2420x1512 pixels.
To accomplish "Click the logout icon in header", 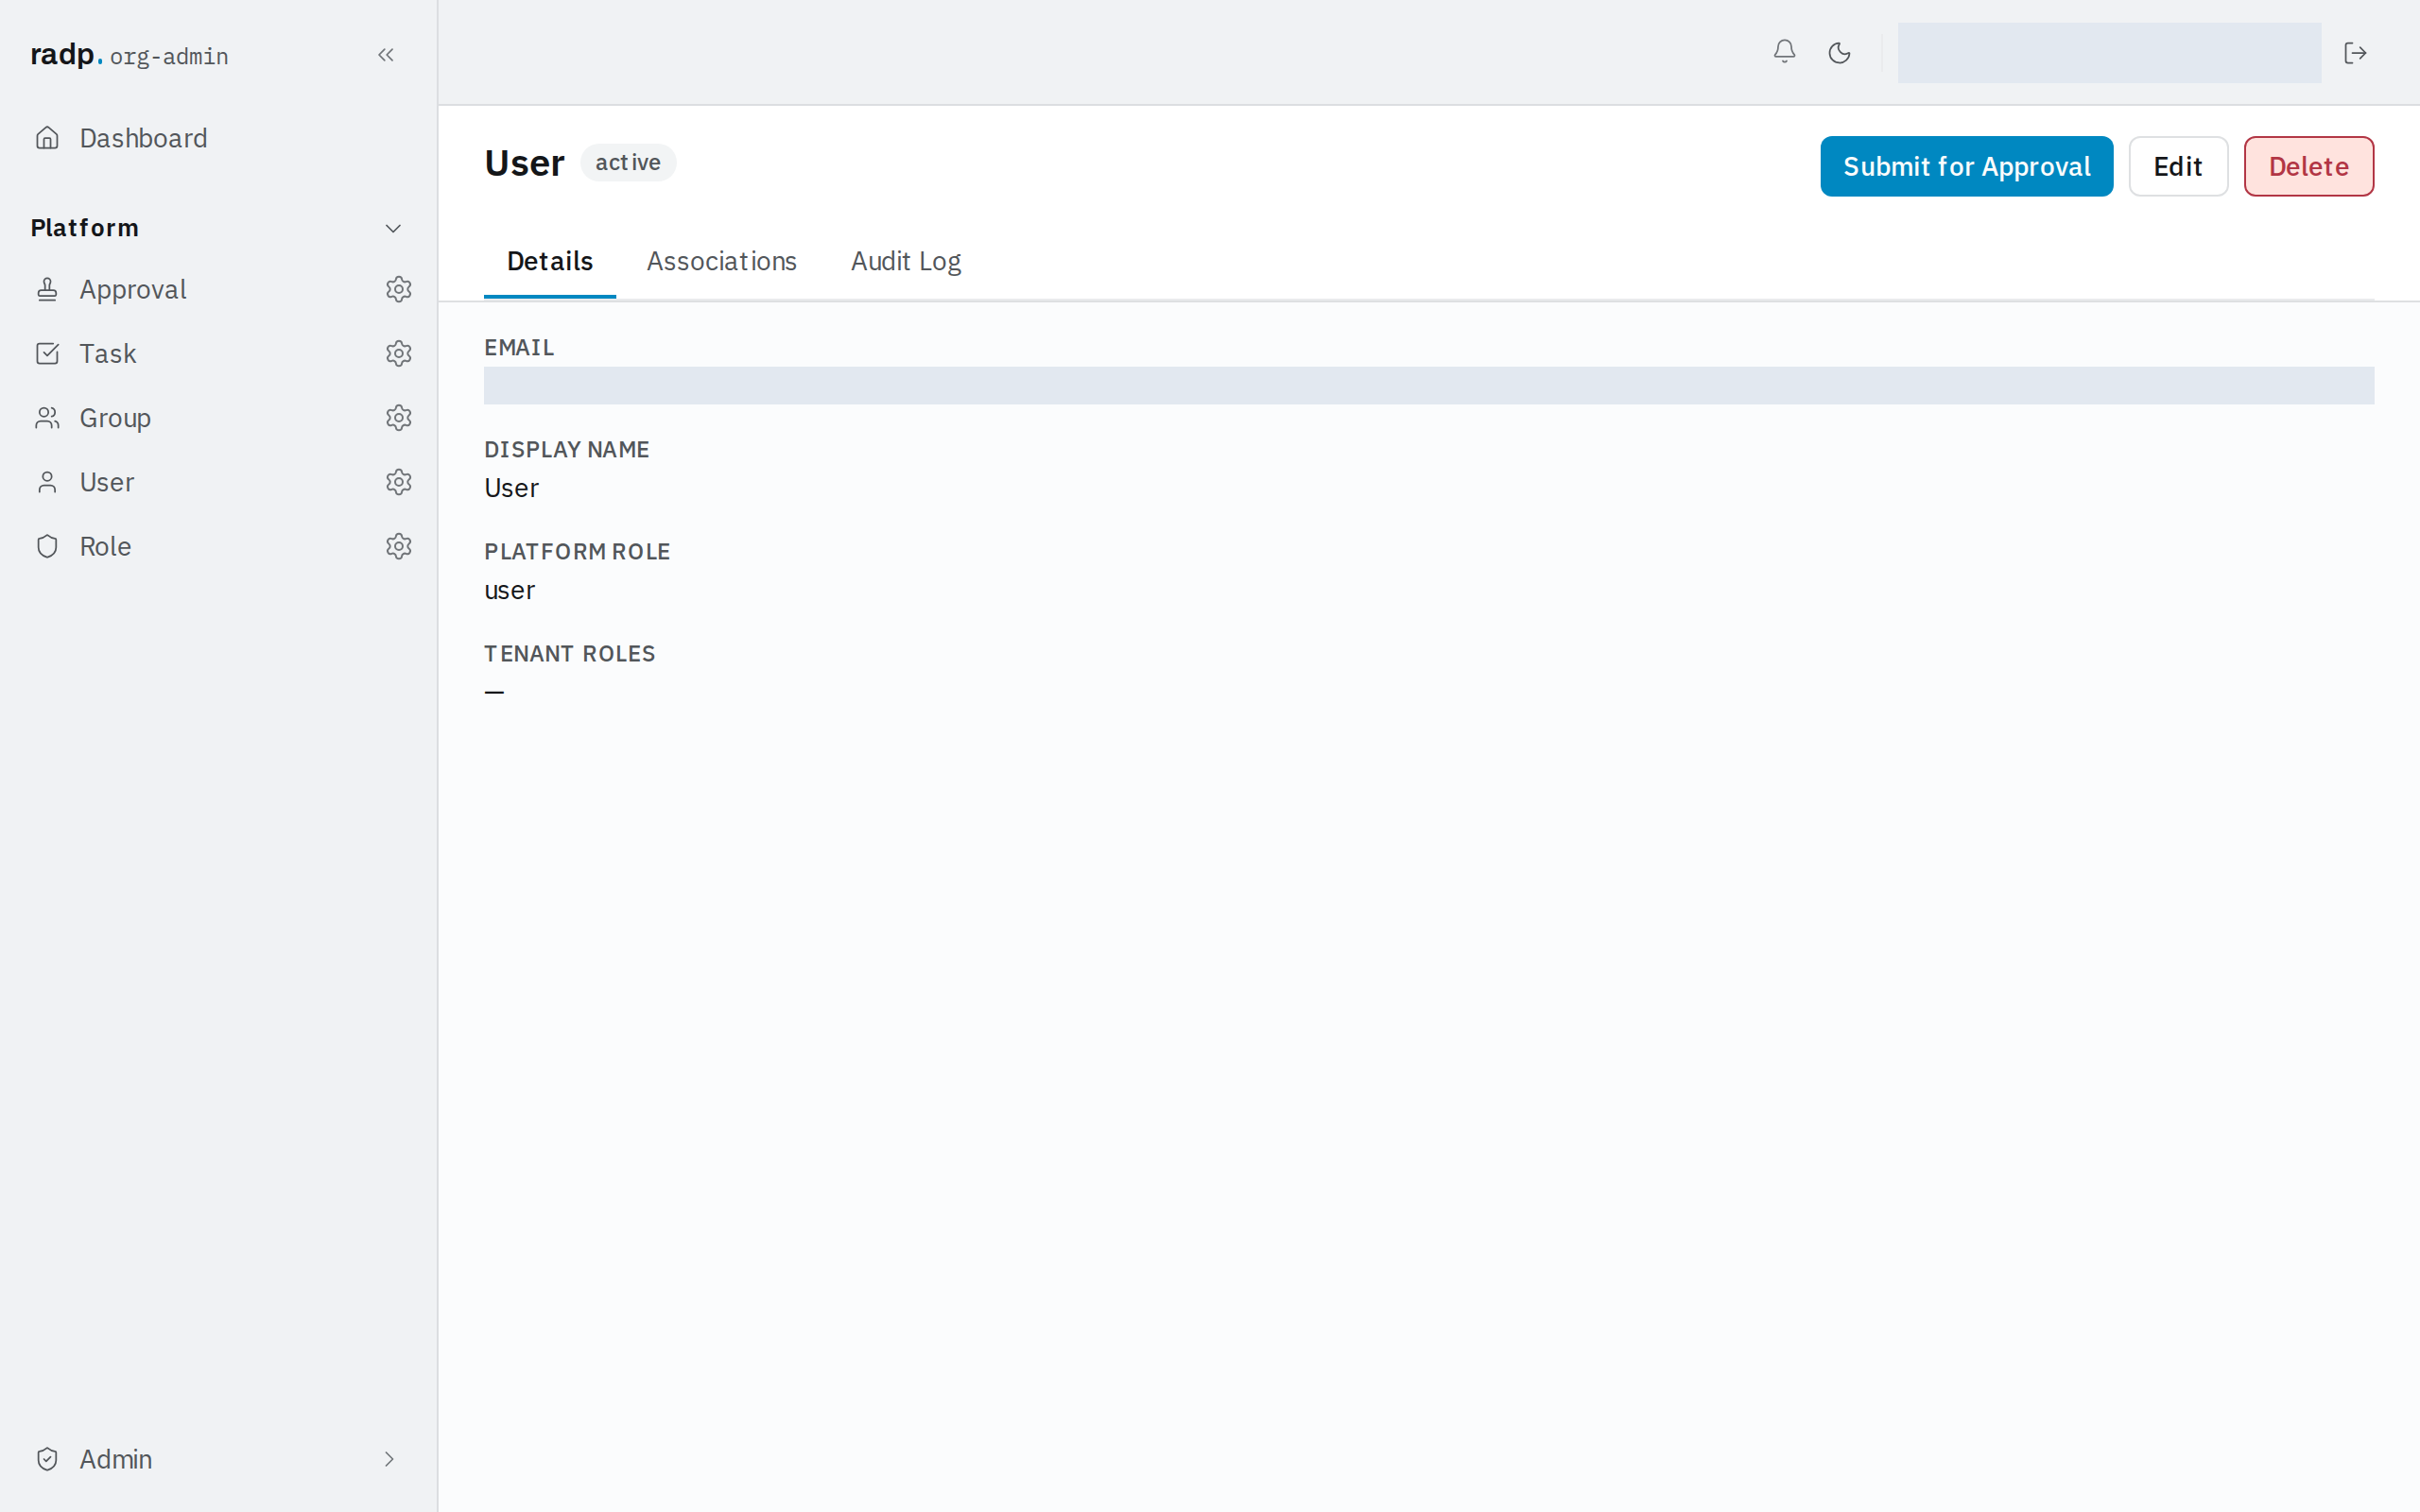I will click(2355, 53).
